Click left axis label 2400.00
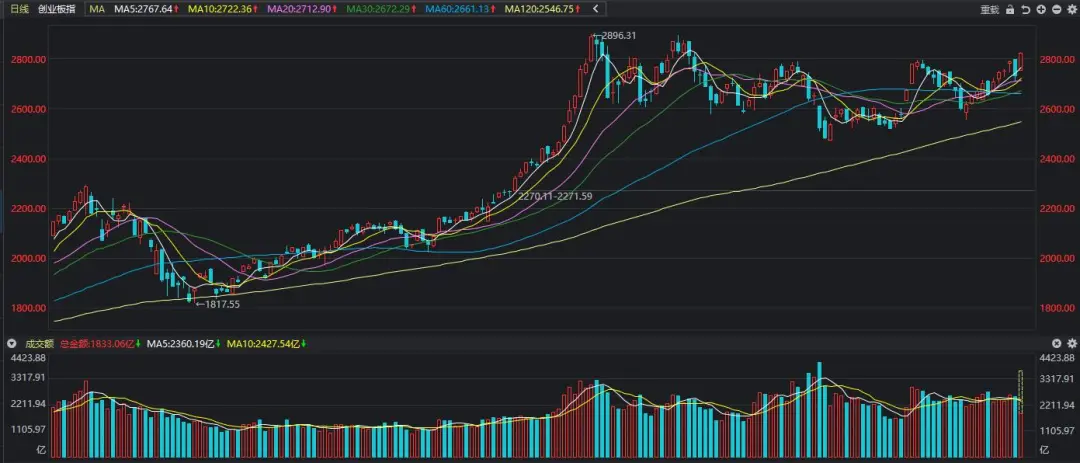Image resolution: width=1080 pixels, height=463 pixels. point(29,158)
